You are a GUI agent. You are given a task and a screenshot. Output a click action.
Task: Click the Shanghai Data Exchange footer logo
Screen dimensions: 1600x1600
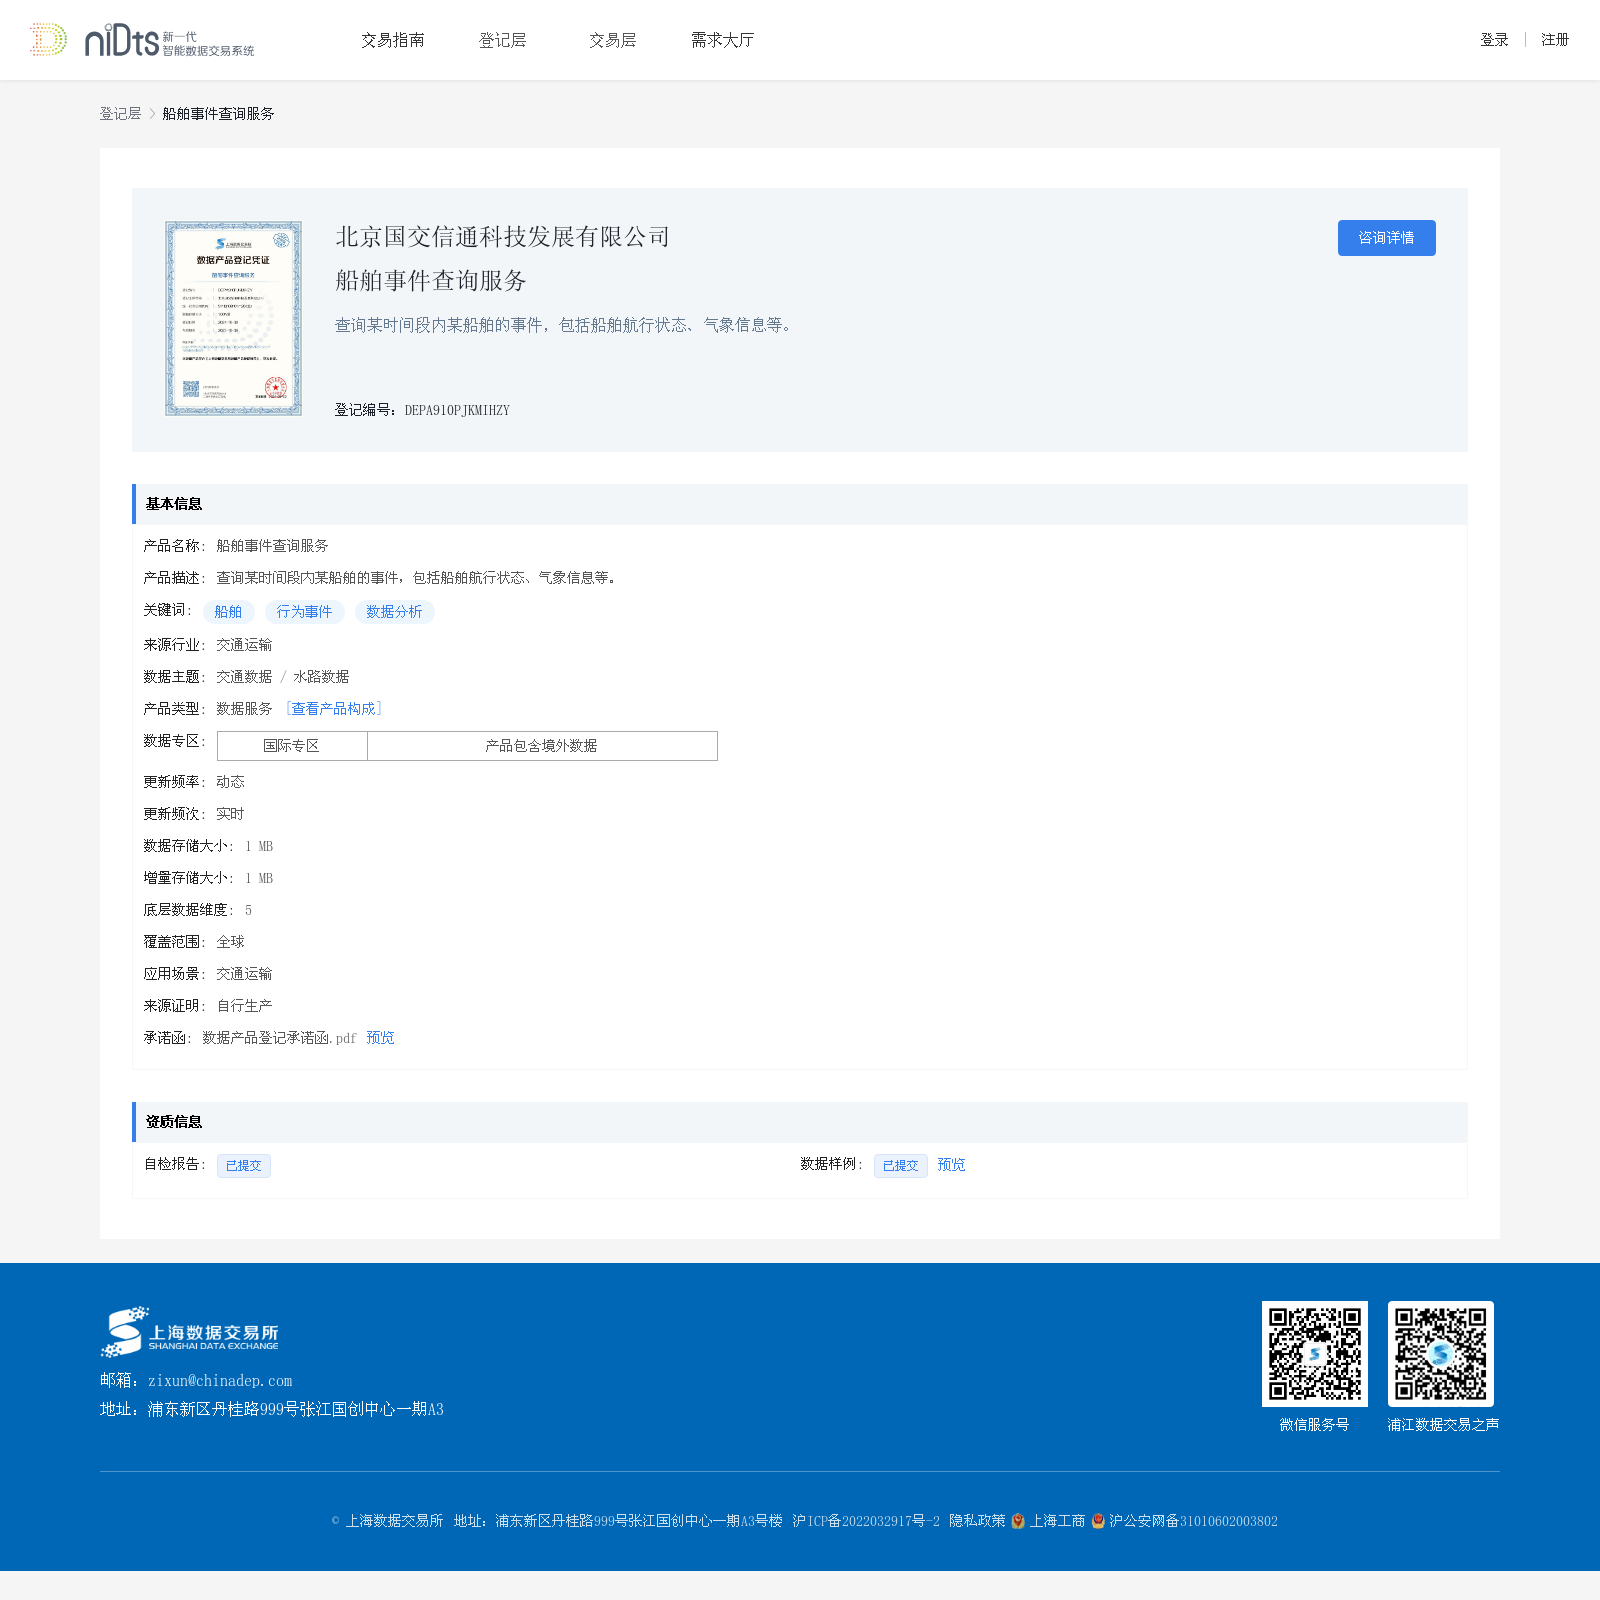click(190, 1333)
